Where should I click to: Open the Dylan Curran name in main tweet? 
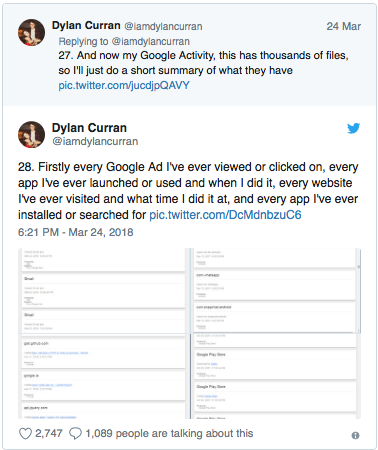pos(89,128)
